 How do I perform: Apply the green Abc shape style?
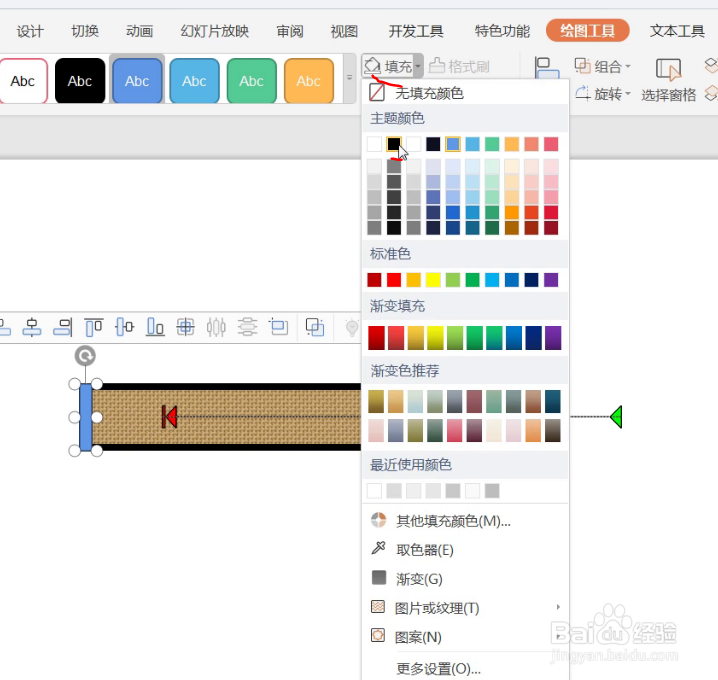click(251, 81)
